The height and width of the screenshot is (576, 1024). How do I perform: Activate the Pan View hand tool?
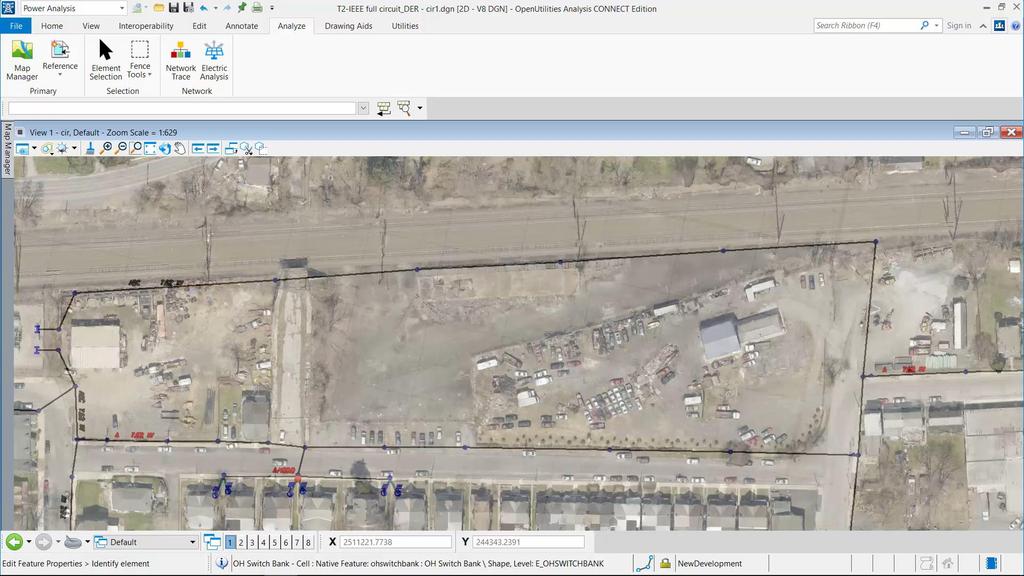coord(180,149)
